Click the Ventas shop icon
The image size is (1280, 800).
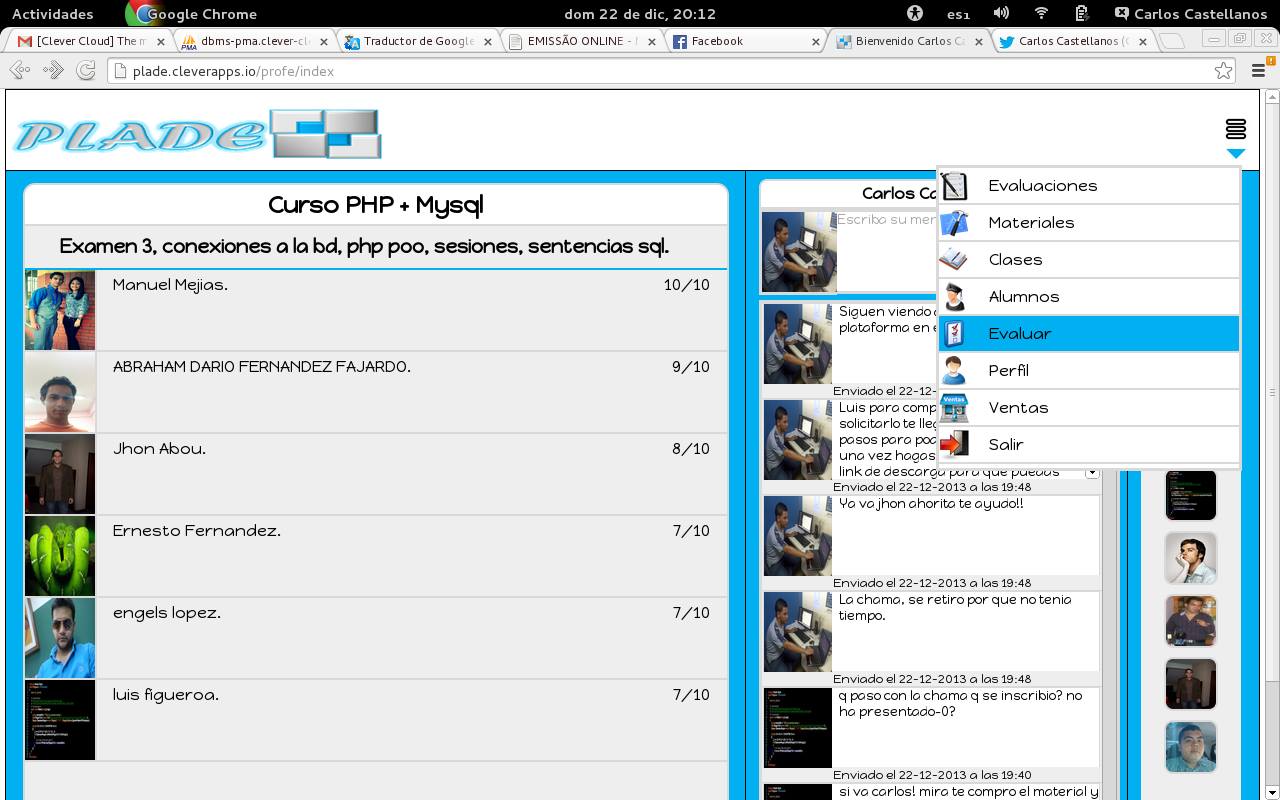tap(954, 407)
